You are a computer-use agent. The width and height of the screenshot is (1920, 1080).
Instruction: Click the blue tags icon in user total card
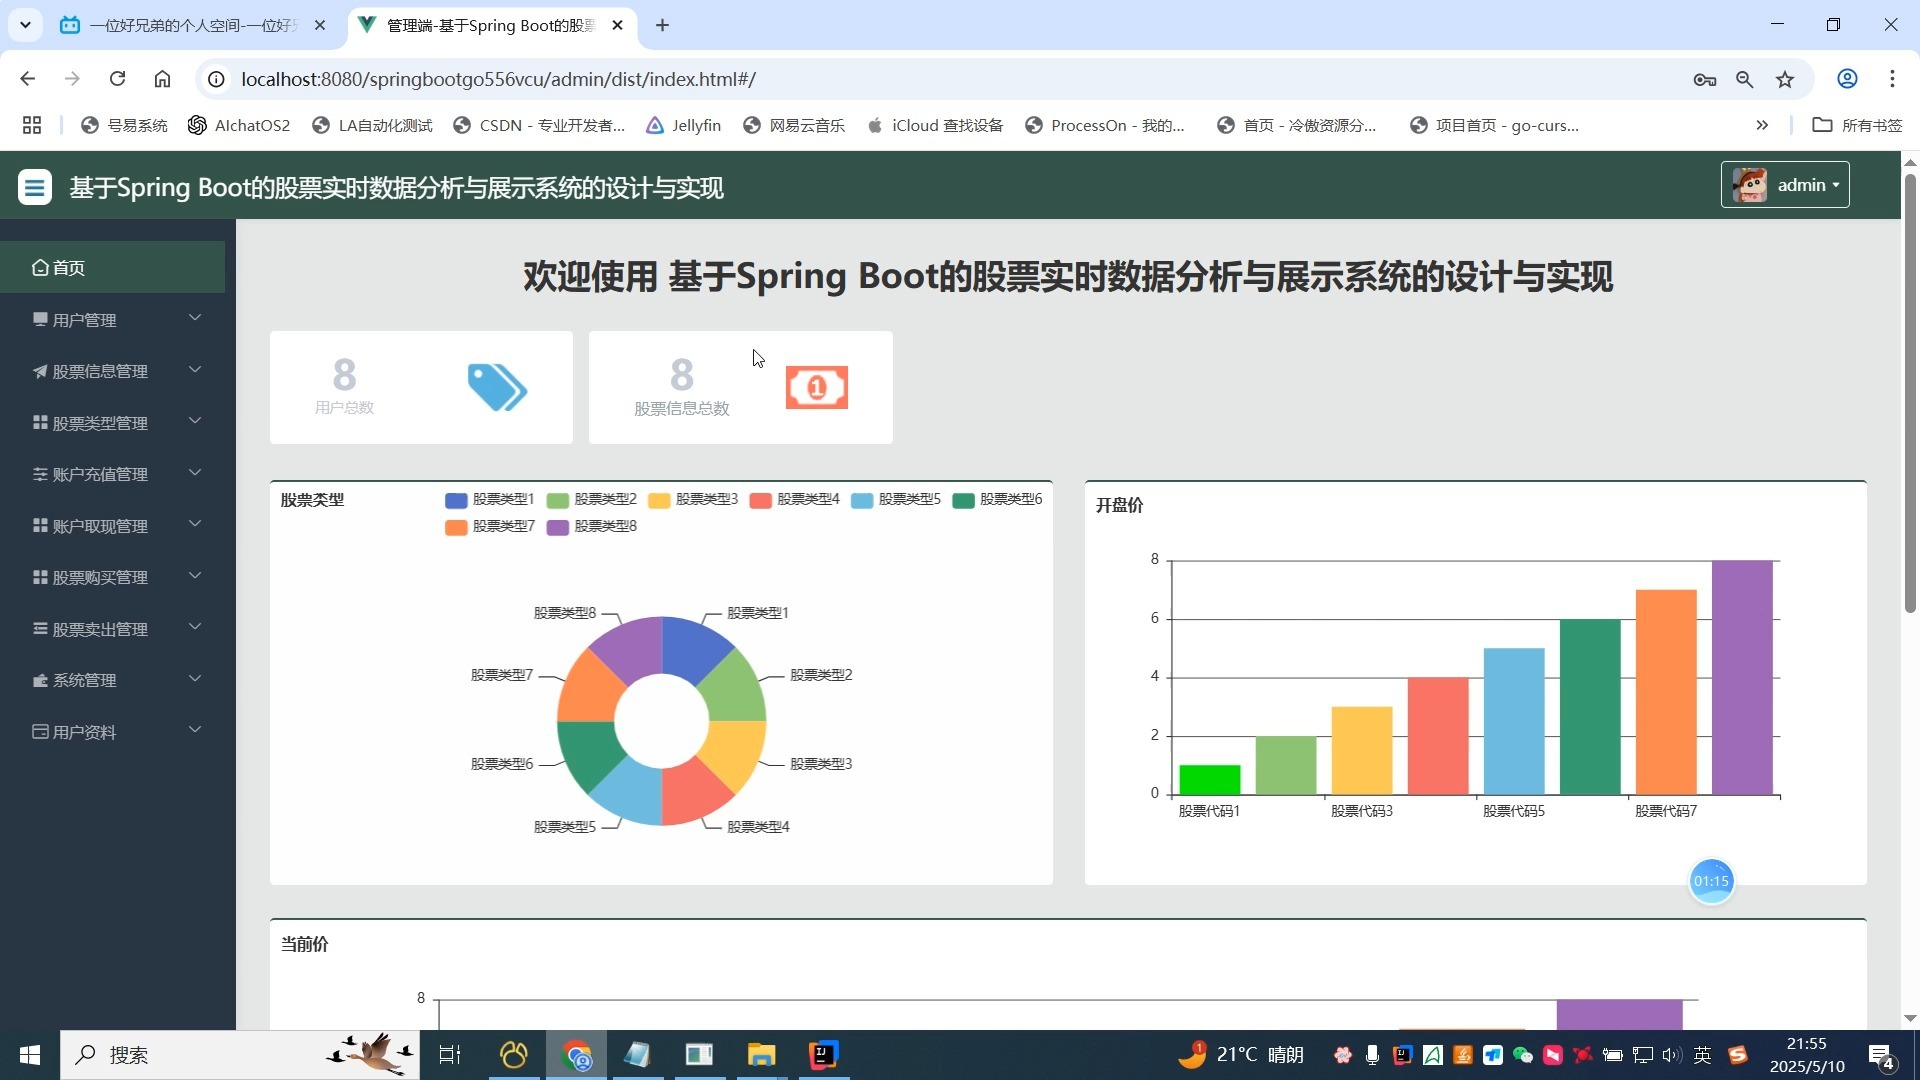(497, 388)
